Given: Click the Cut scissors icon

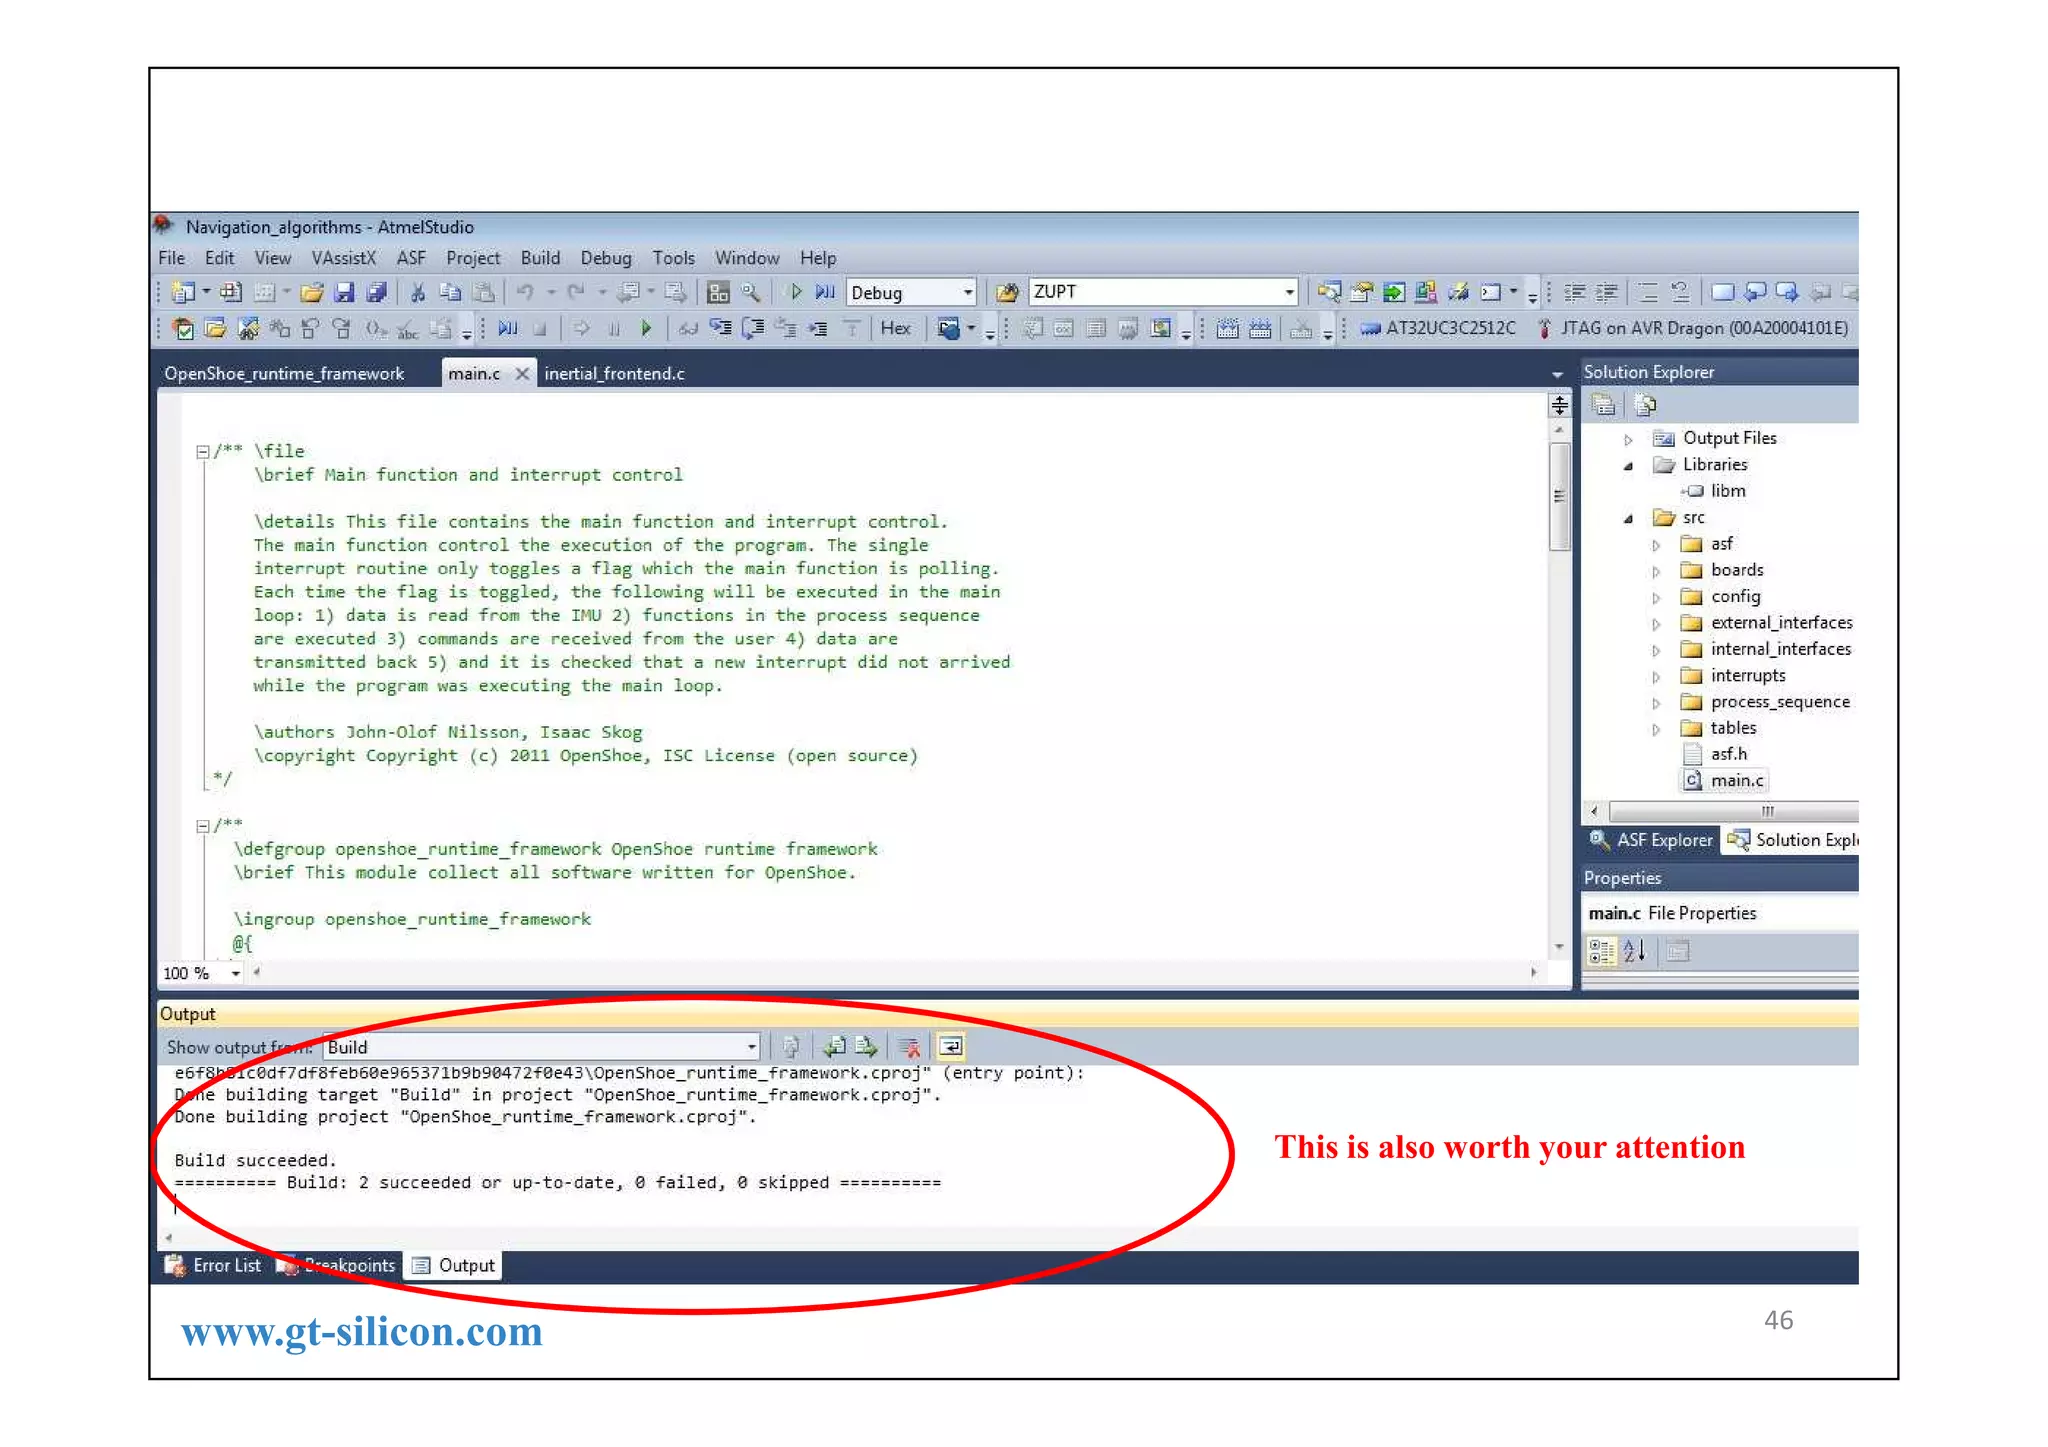Looking at the screenshot, I should pyautogui.click(x=418, y=292).
